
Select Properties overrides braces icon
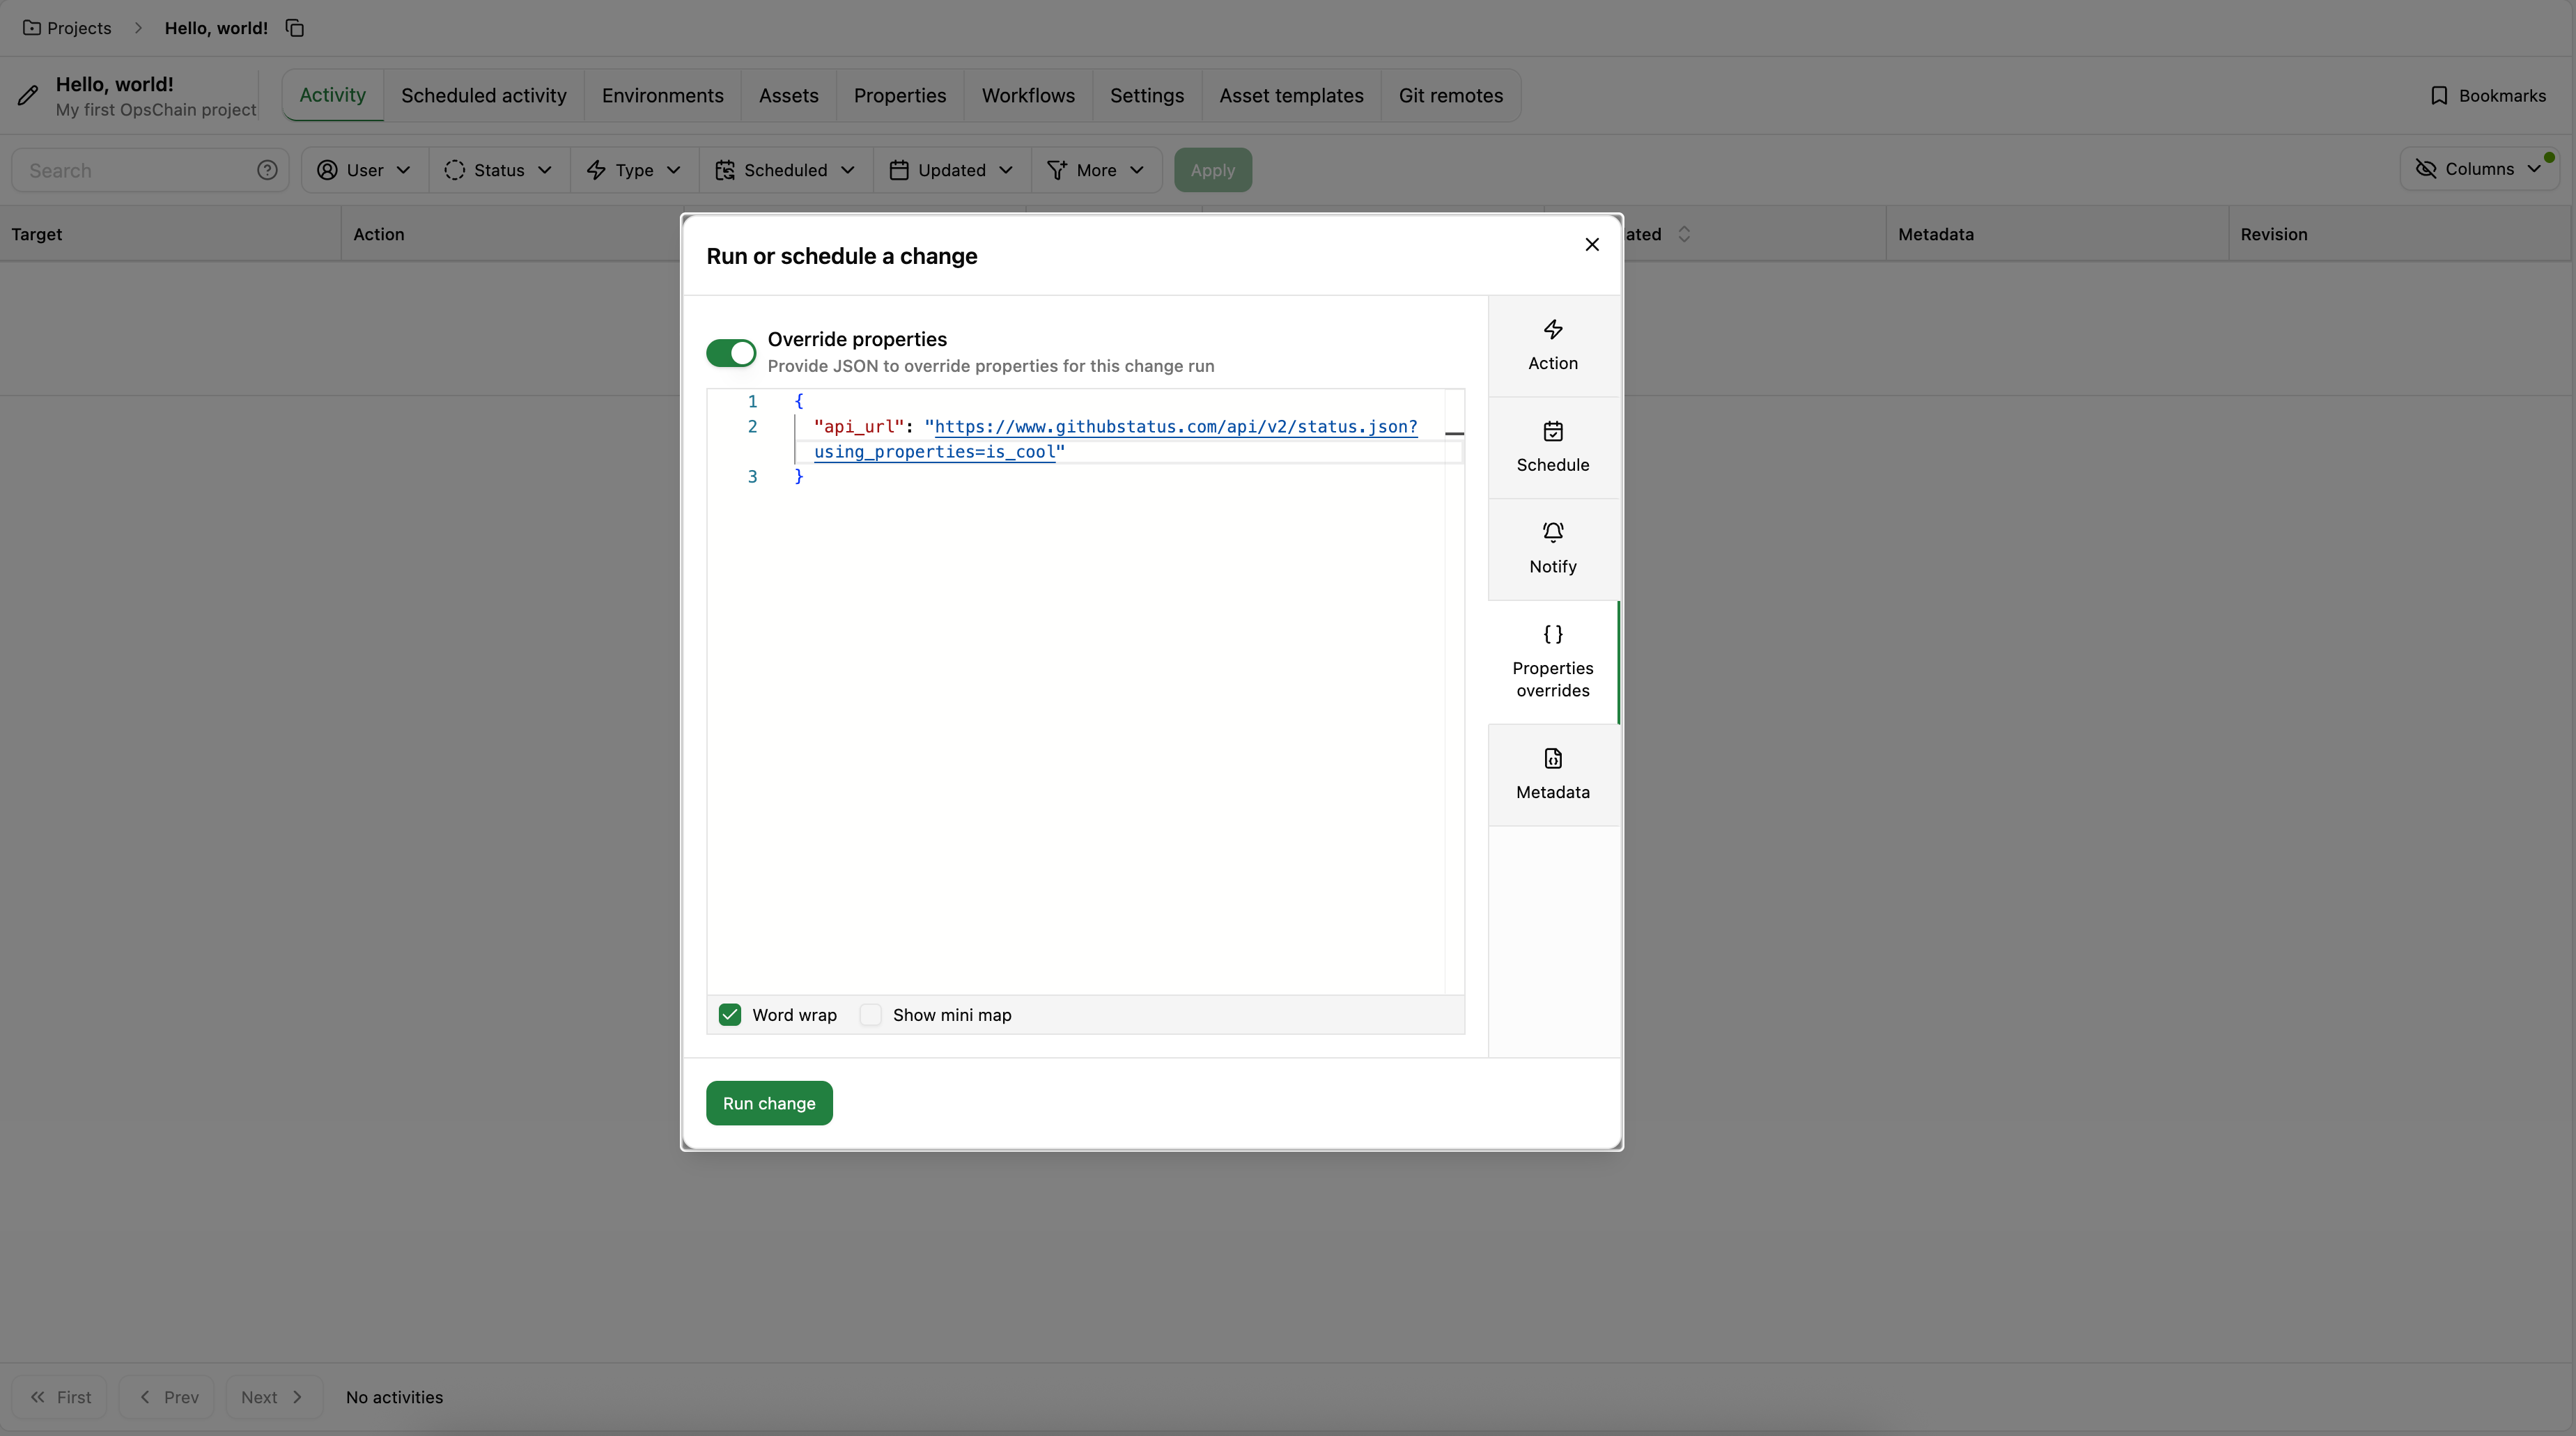click(1552, 635)
